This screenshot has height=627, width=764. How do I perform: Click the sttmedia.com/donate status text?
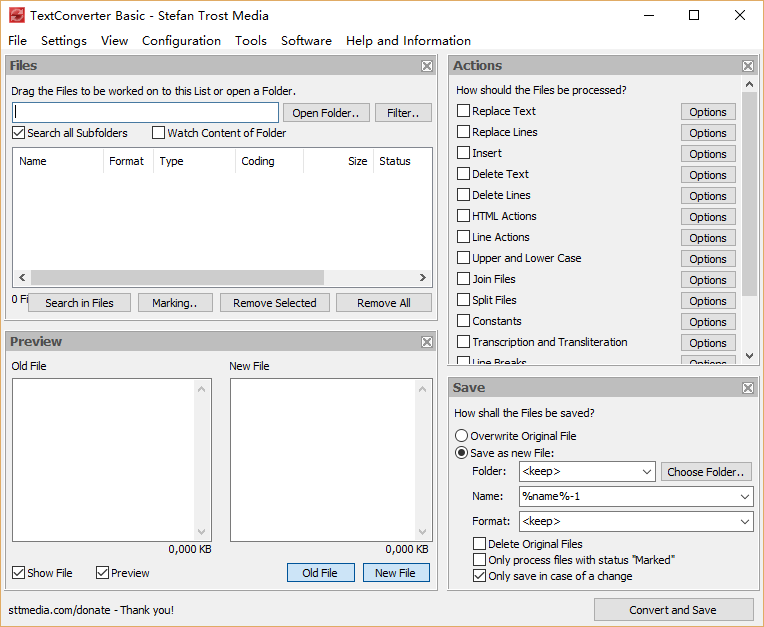(91, 609)
